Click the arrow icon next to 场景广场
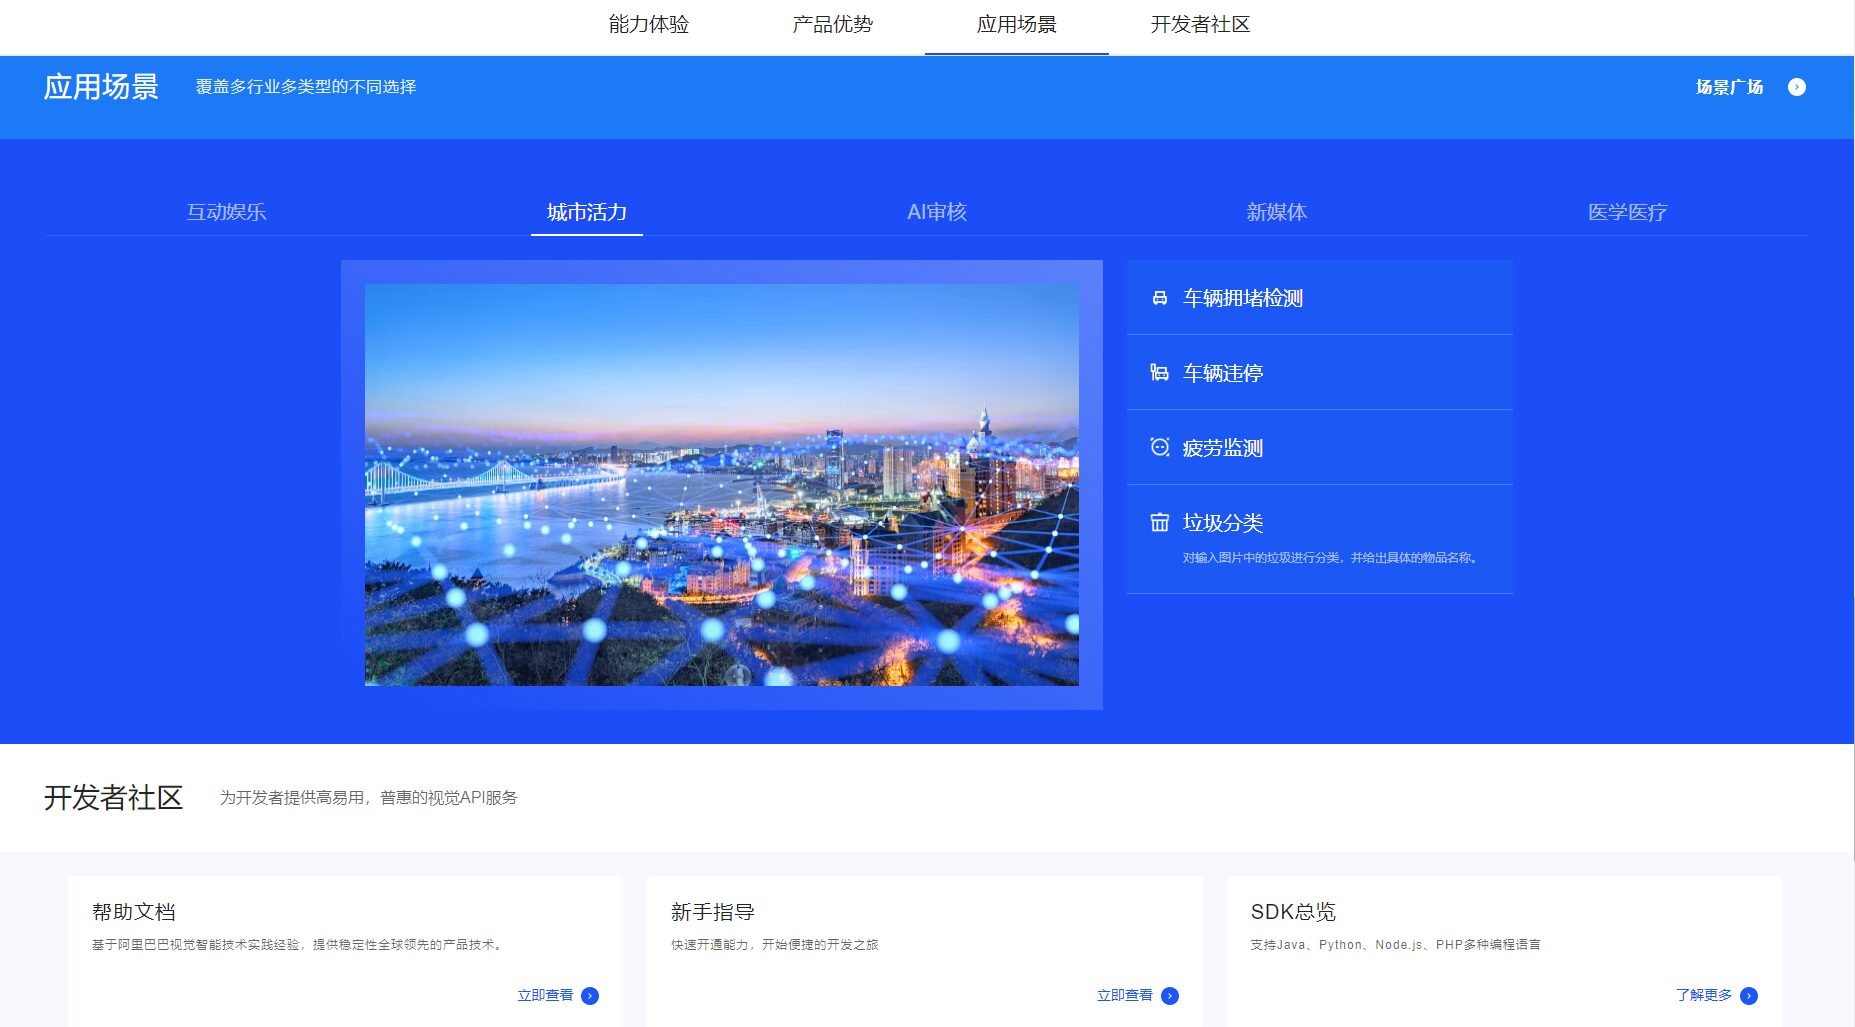Screen dimensions: 1855x1027 [1796, 87]
